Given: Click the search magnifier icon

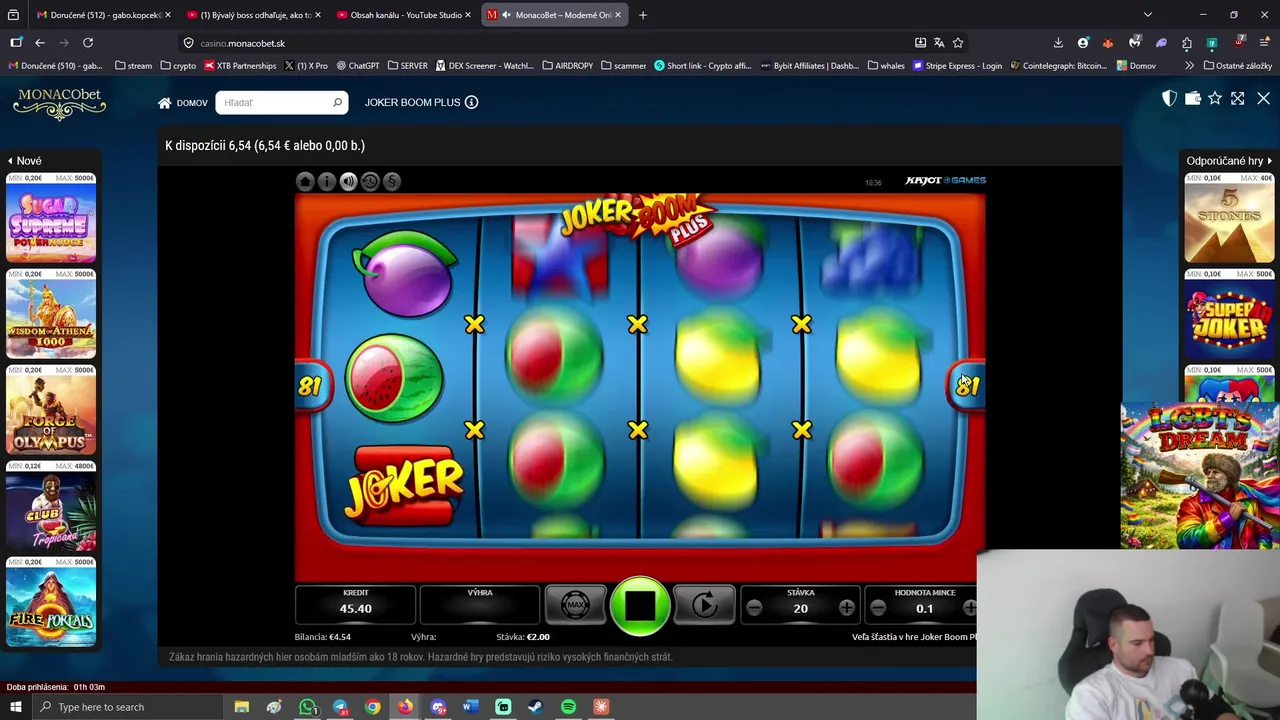Looking at the screenshot, I should pos(338,102).
